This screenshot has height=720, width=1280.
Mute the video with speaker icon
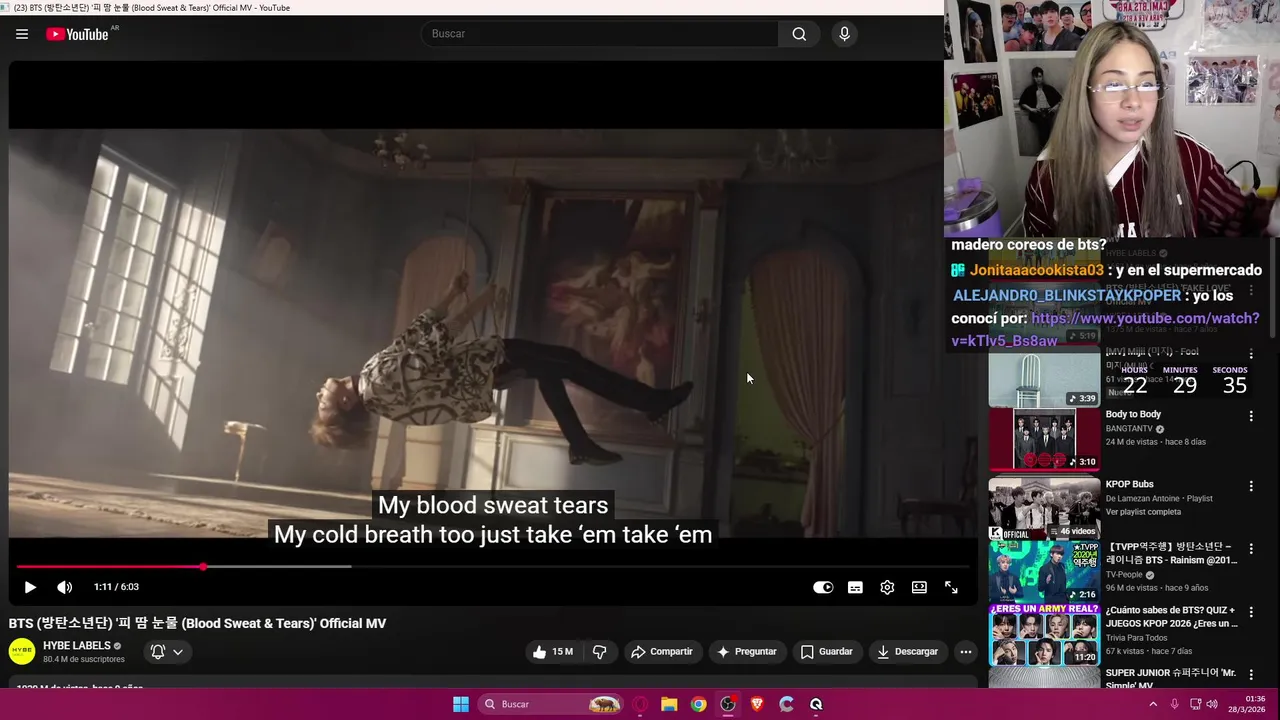pyautogui.click(x=65, y=587)
